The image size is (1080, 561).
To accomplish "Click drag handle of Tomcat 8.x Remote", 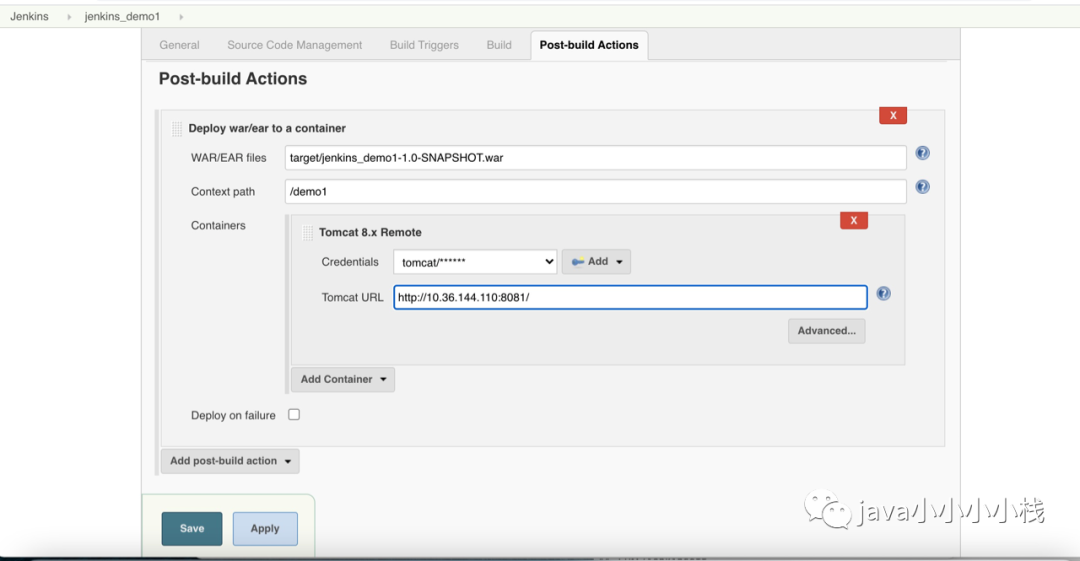I will tap(308, 233).
